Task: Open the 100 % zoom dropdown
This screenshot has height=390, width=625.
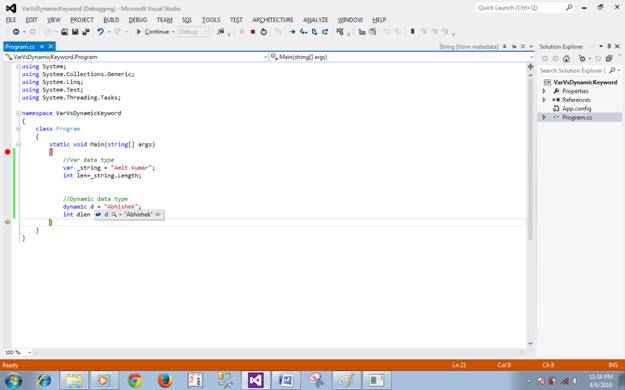Action: (x=29, y=353)
